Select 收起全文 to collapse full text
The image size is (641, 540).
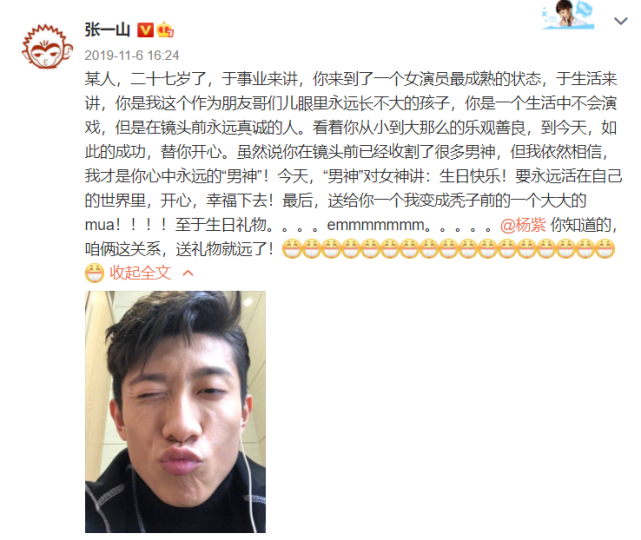pyautogui.click(x=140, y=273)
